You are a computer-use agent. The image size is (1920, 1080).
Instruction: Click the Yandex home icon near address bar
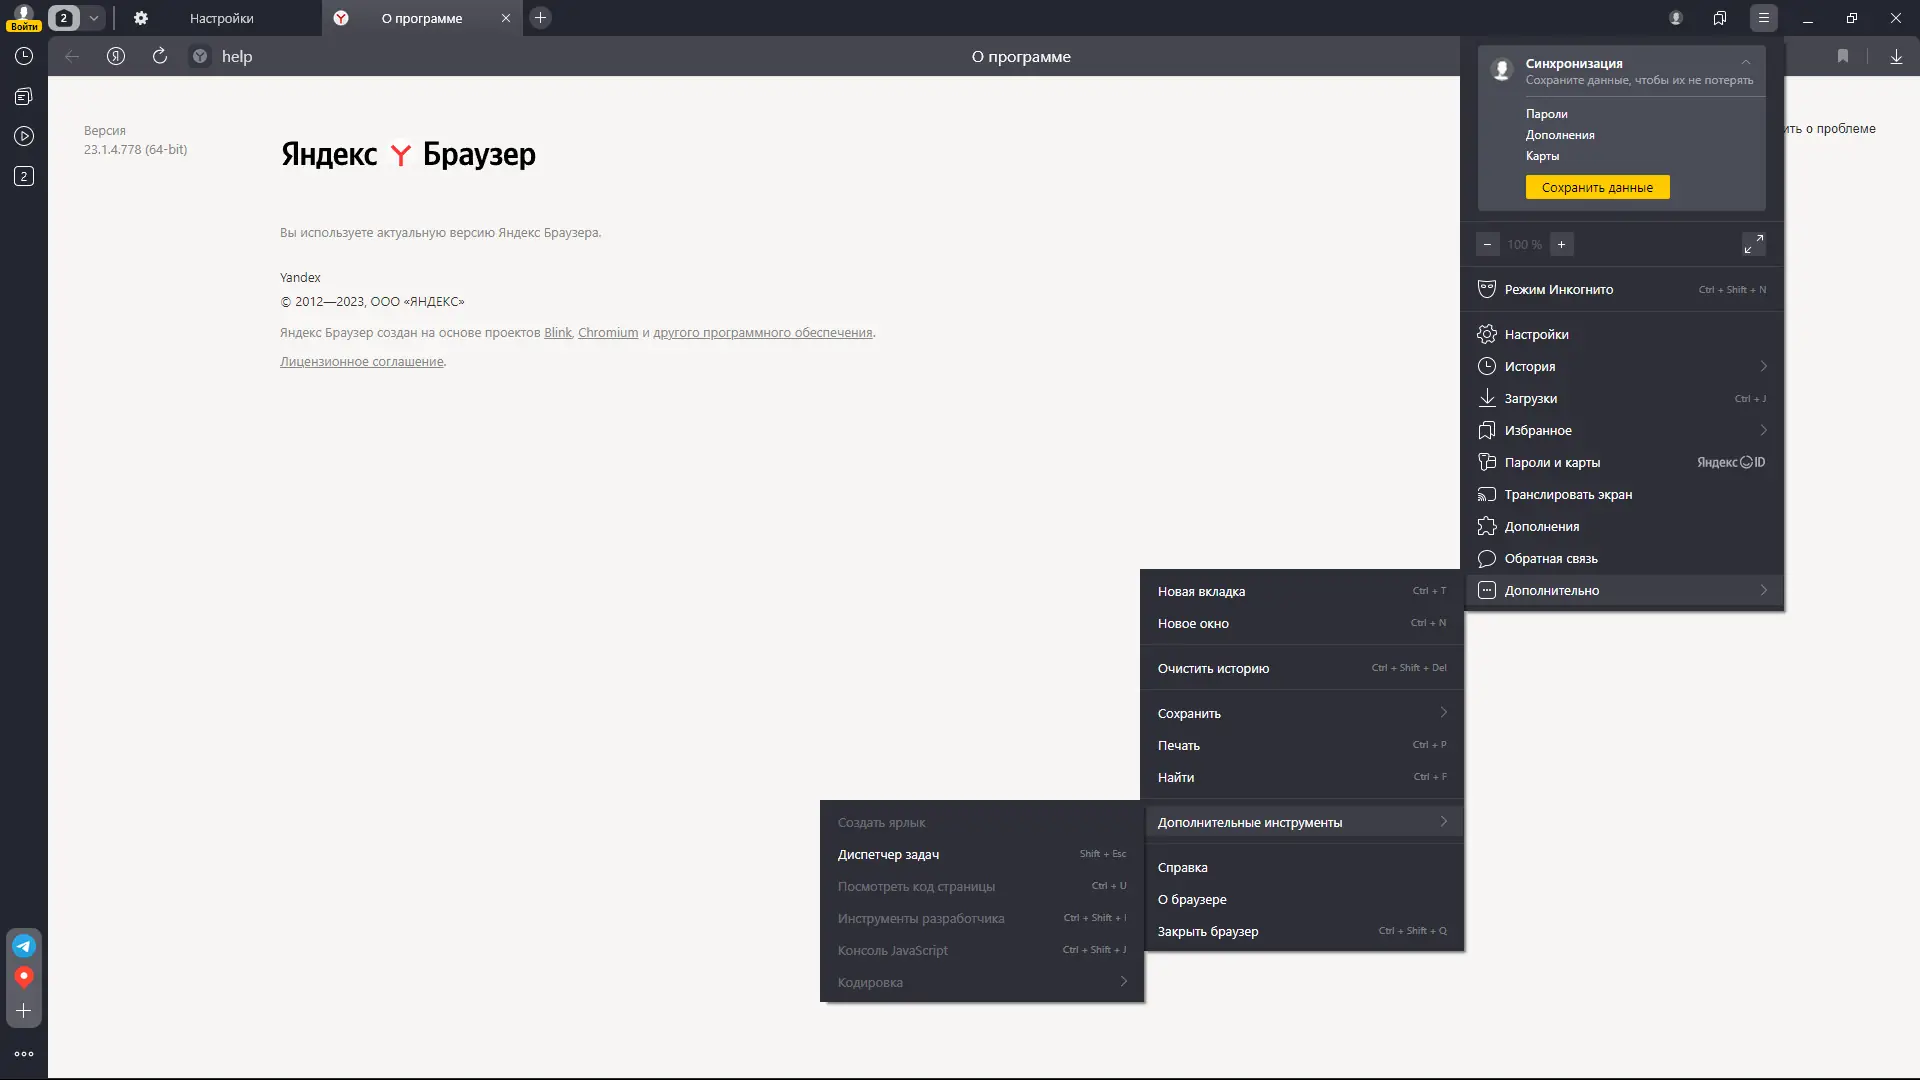116,57
